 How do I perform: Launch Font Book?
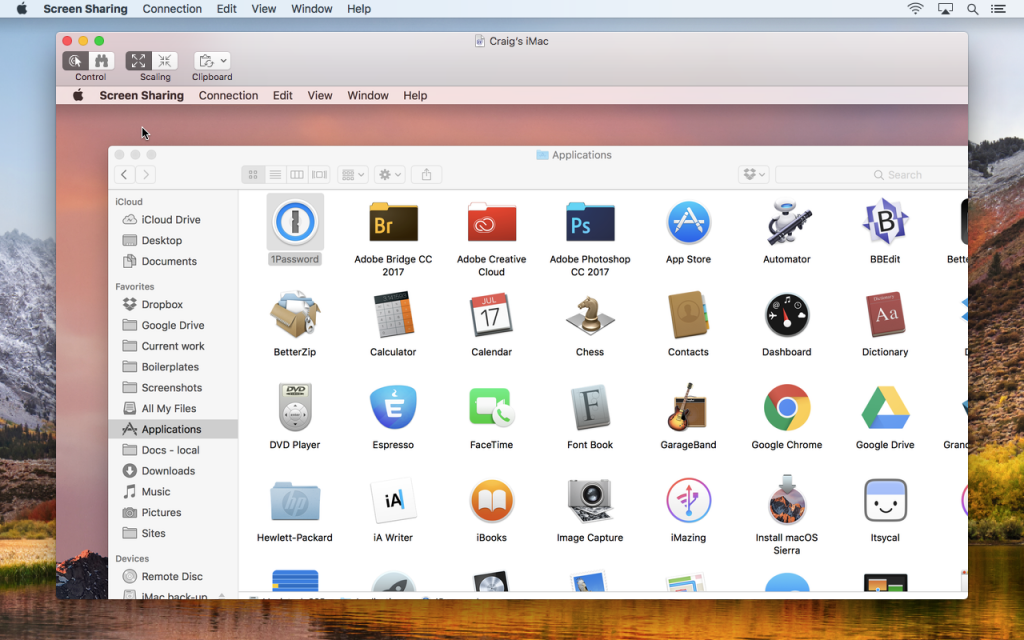(590, 408)
